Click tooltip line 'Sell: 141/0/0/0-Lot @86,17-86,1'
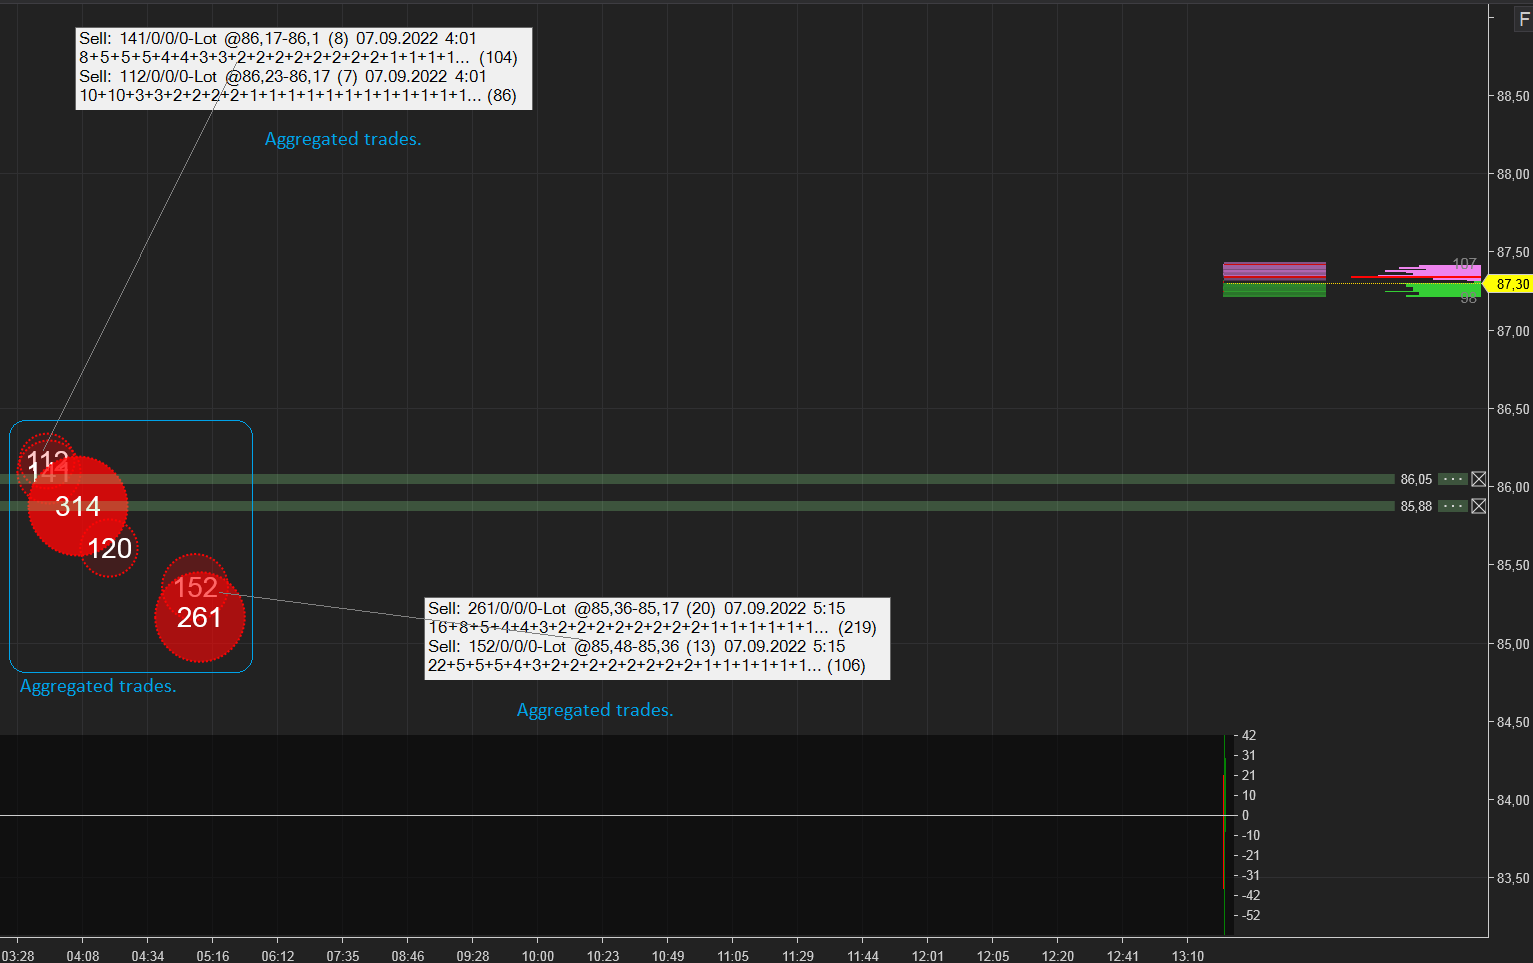 (x=278, y=39)
